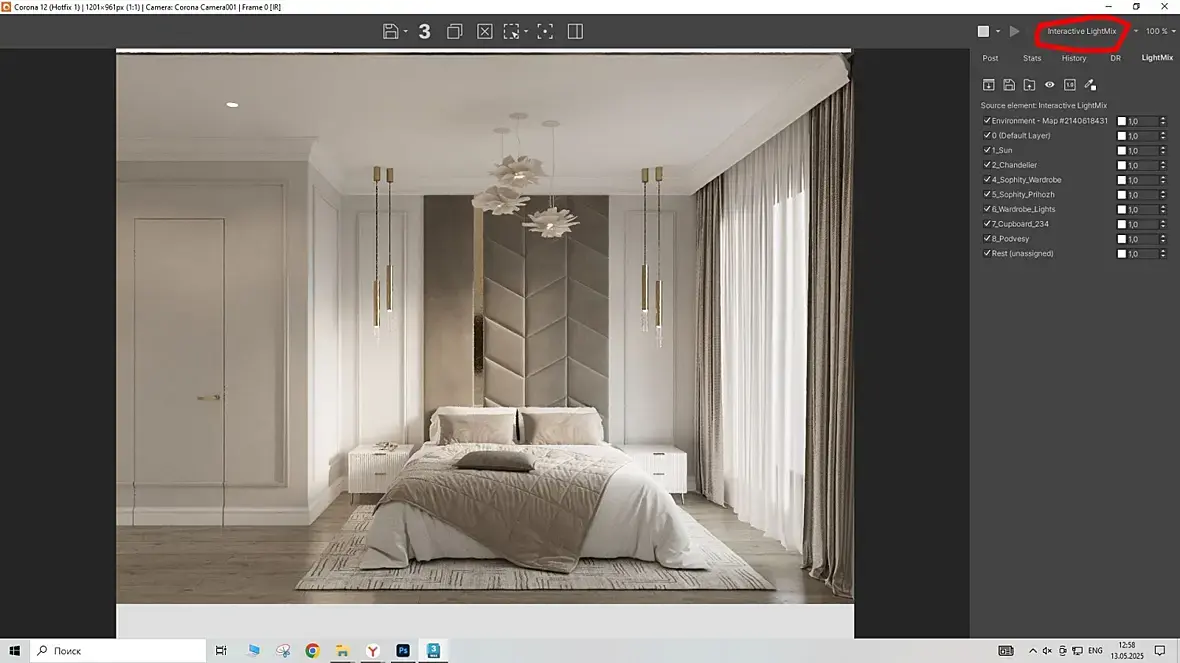Uncheck the 2_Chandelier light checkbox
This screenshot has height=663, width=1180.
[x=987, y=165]
